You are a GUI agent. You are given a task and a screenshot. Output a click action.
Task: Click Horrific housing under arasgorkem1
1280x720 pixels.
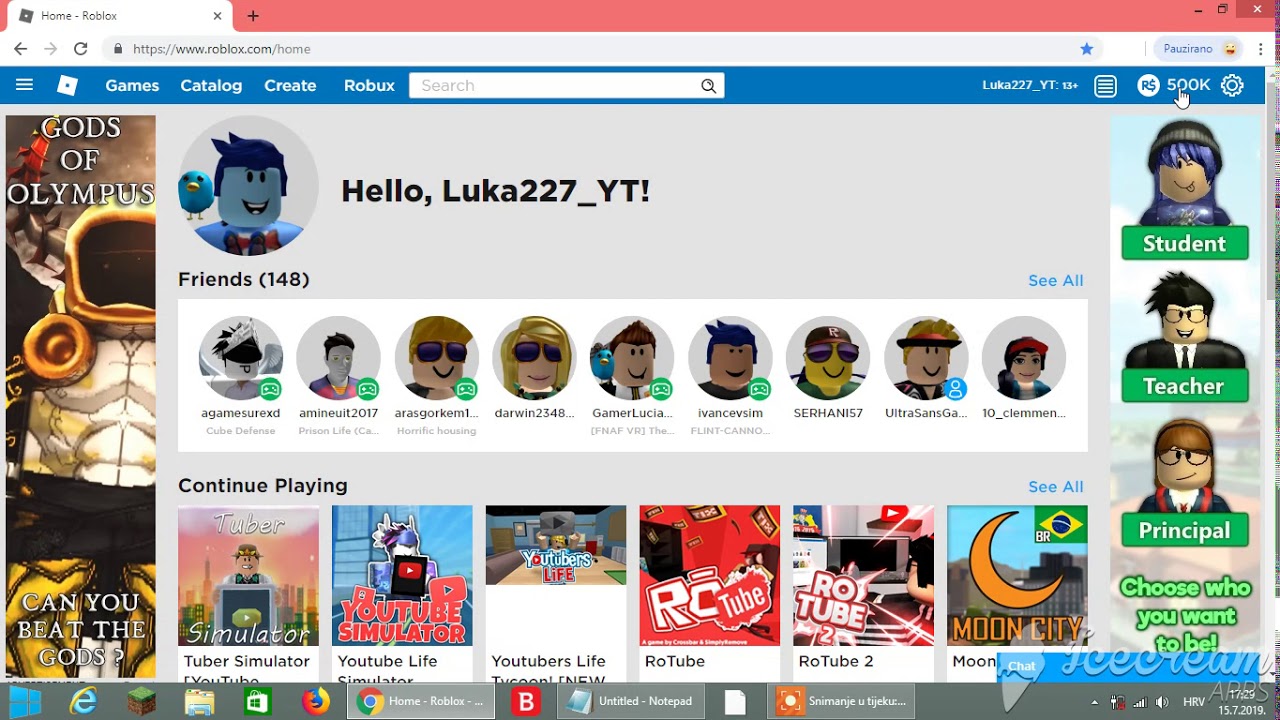click(436, 431)
